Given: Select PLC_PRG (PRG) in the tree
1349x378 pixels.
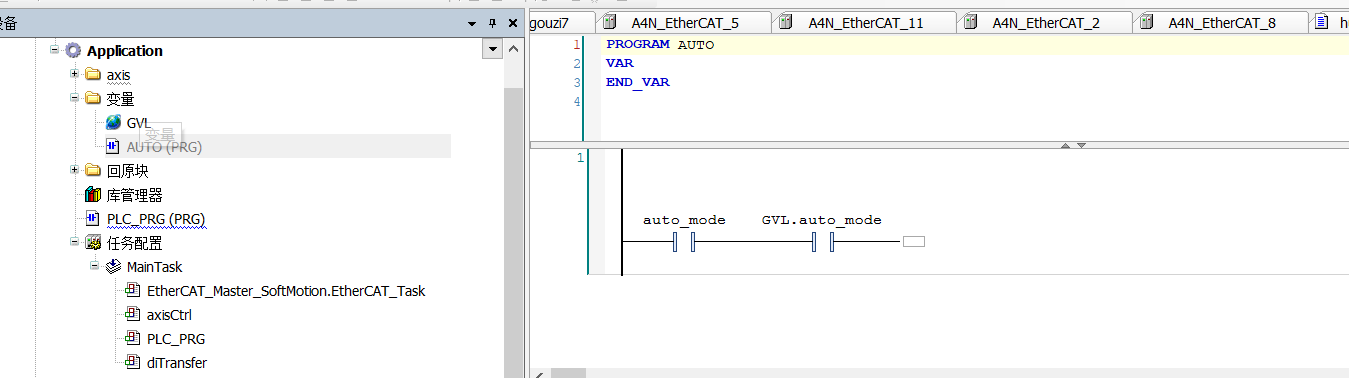Looking at the screenshot, I should point(156,219).
